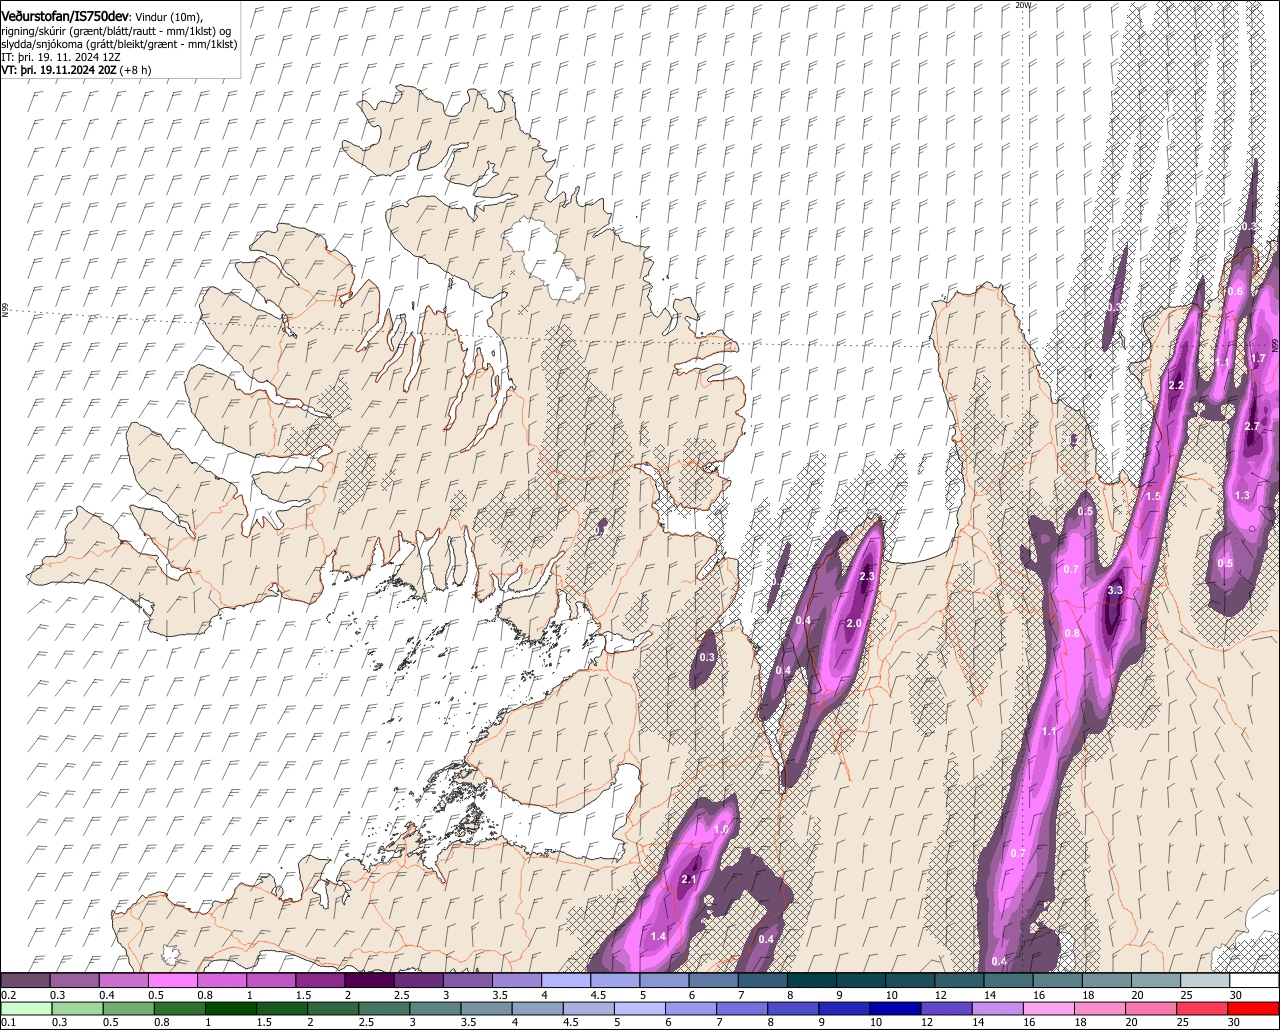The height and width of the screenshot is (1030, 1280).
Task: Select the snow legend swatch starting at 1.5
Action: pos(320,980)
